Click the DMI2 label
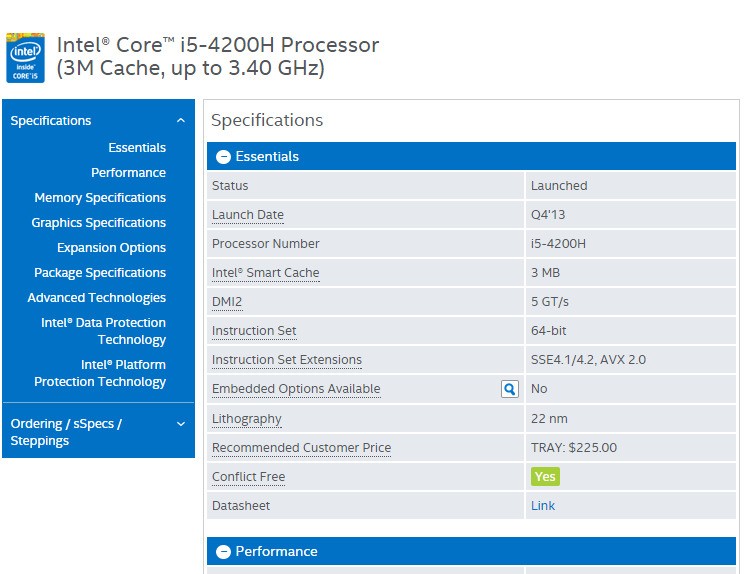The height and width of the screenshot is (574, 747). tap(227, 302)
